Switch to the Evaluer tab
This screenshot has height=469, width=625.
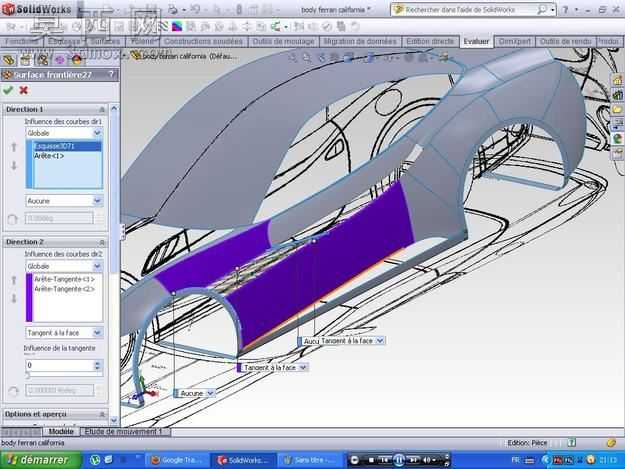(x=476, y=41)
